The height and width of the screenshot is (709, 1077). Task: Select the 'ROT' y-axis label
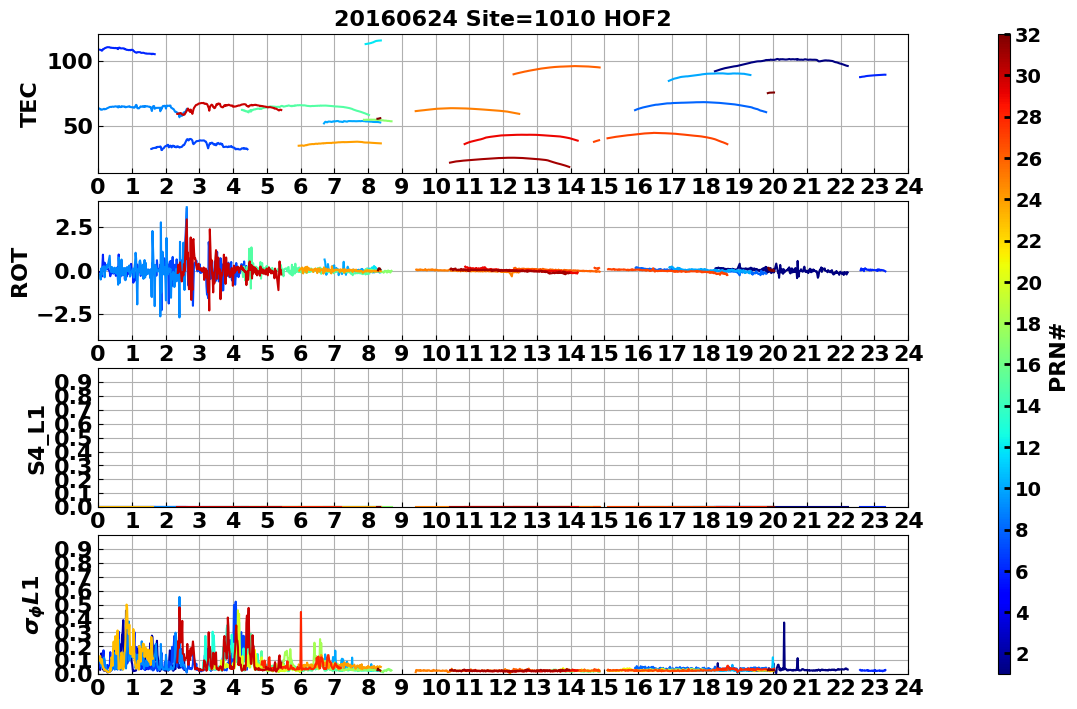[20, 273]
